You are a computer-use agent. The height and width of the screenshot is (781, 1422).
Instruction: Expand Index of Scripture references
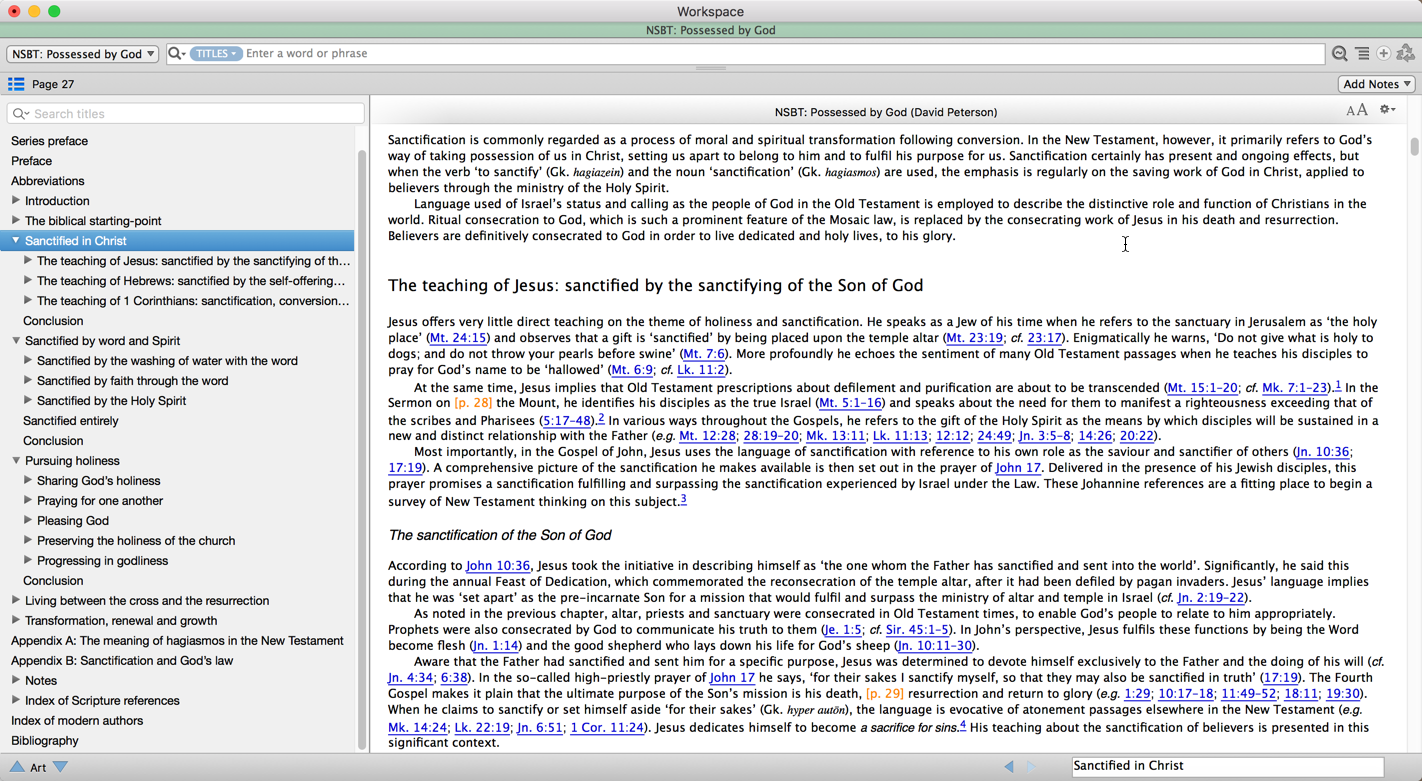tap(15, 700)
